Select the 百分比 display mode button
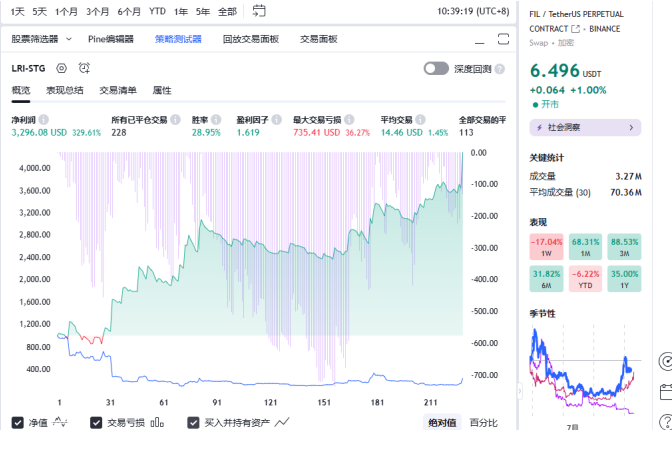672x466 pixels. click(x=483, y=422)
